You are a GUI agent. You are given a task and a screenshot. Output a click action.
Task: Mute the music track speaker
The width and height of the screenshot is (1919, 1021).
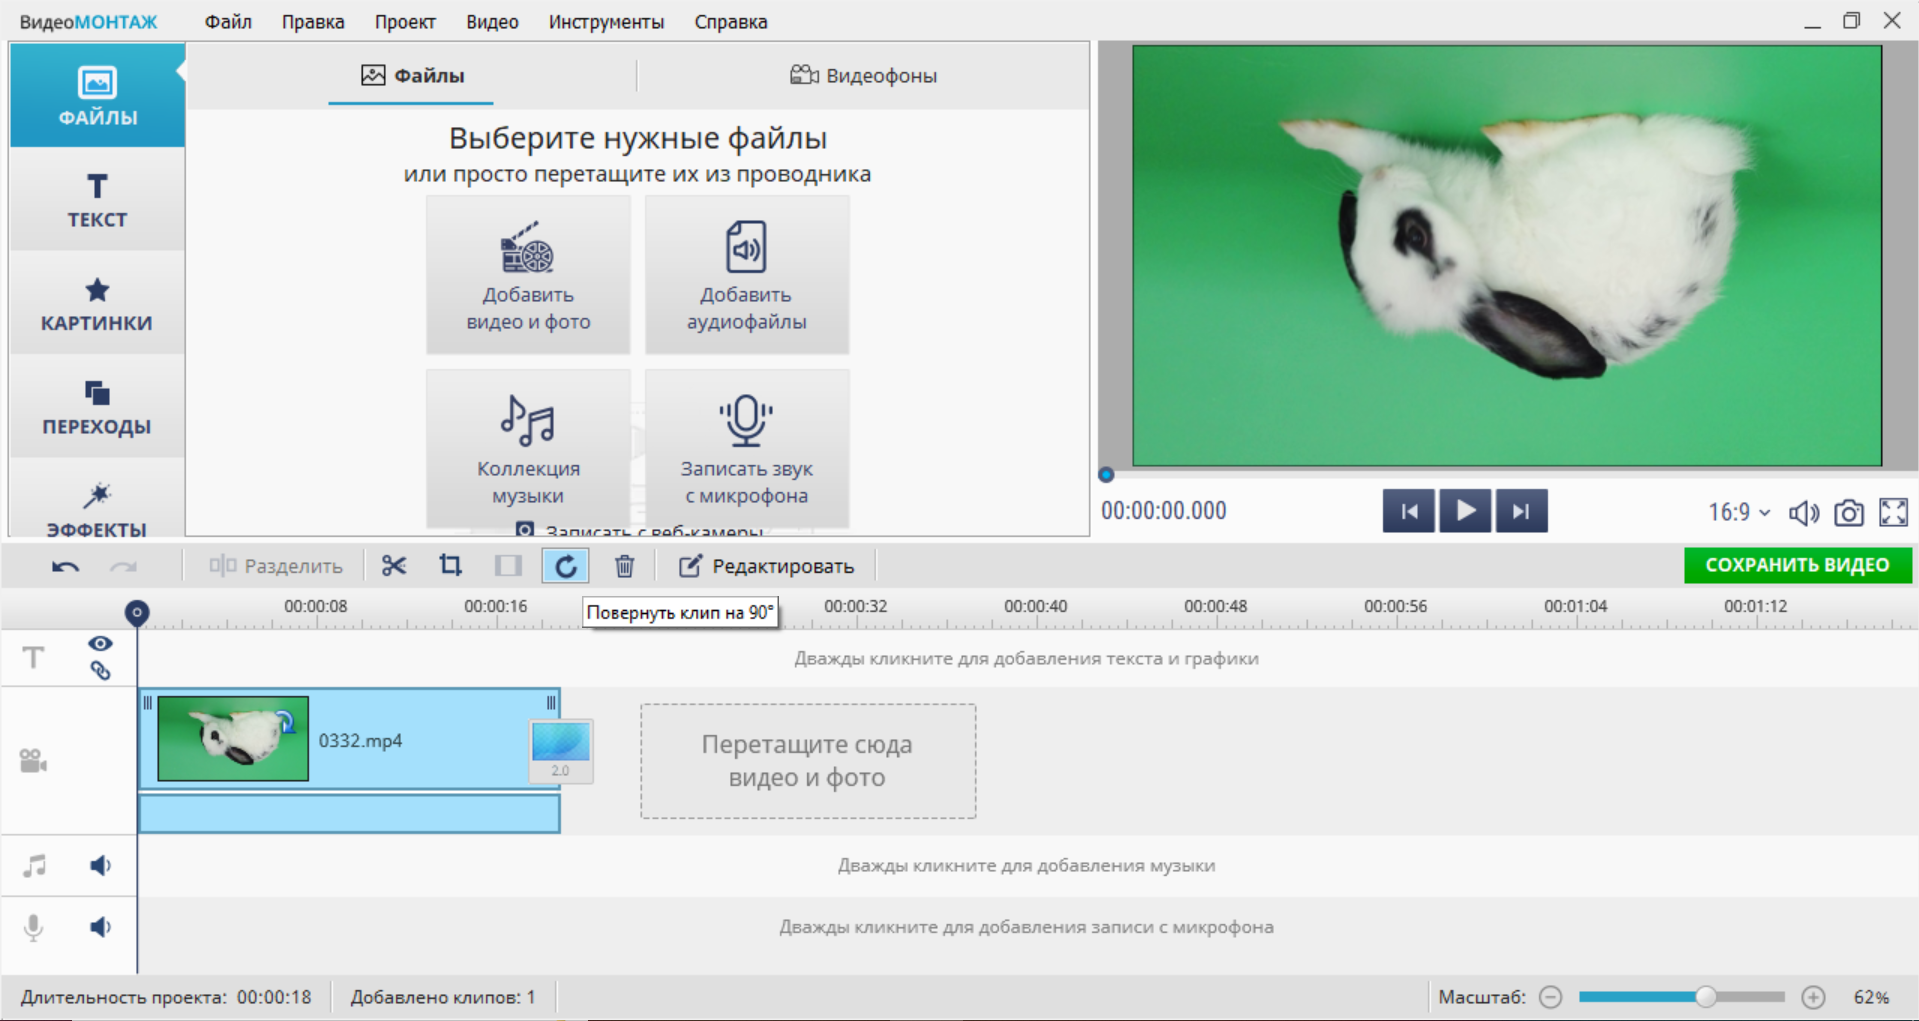(x=100, y=865)
